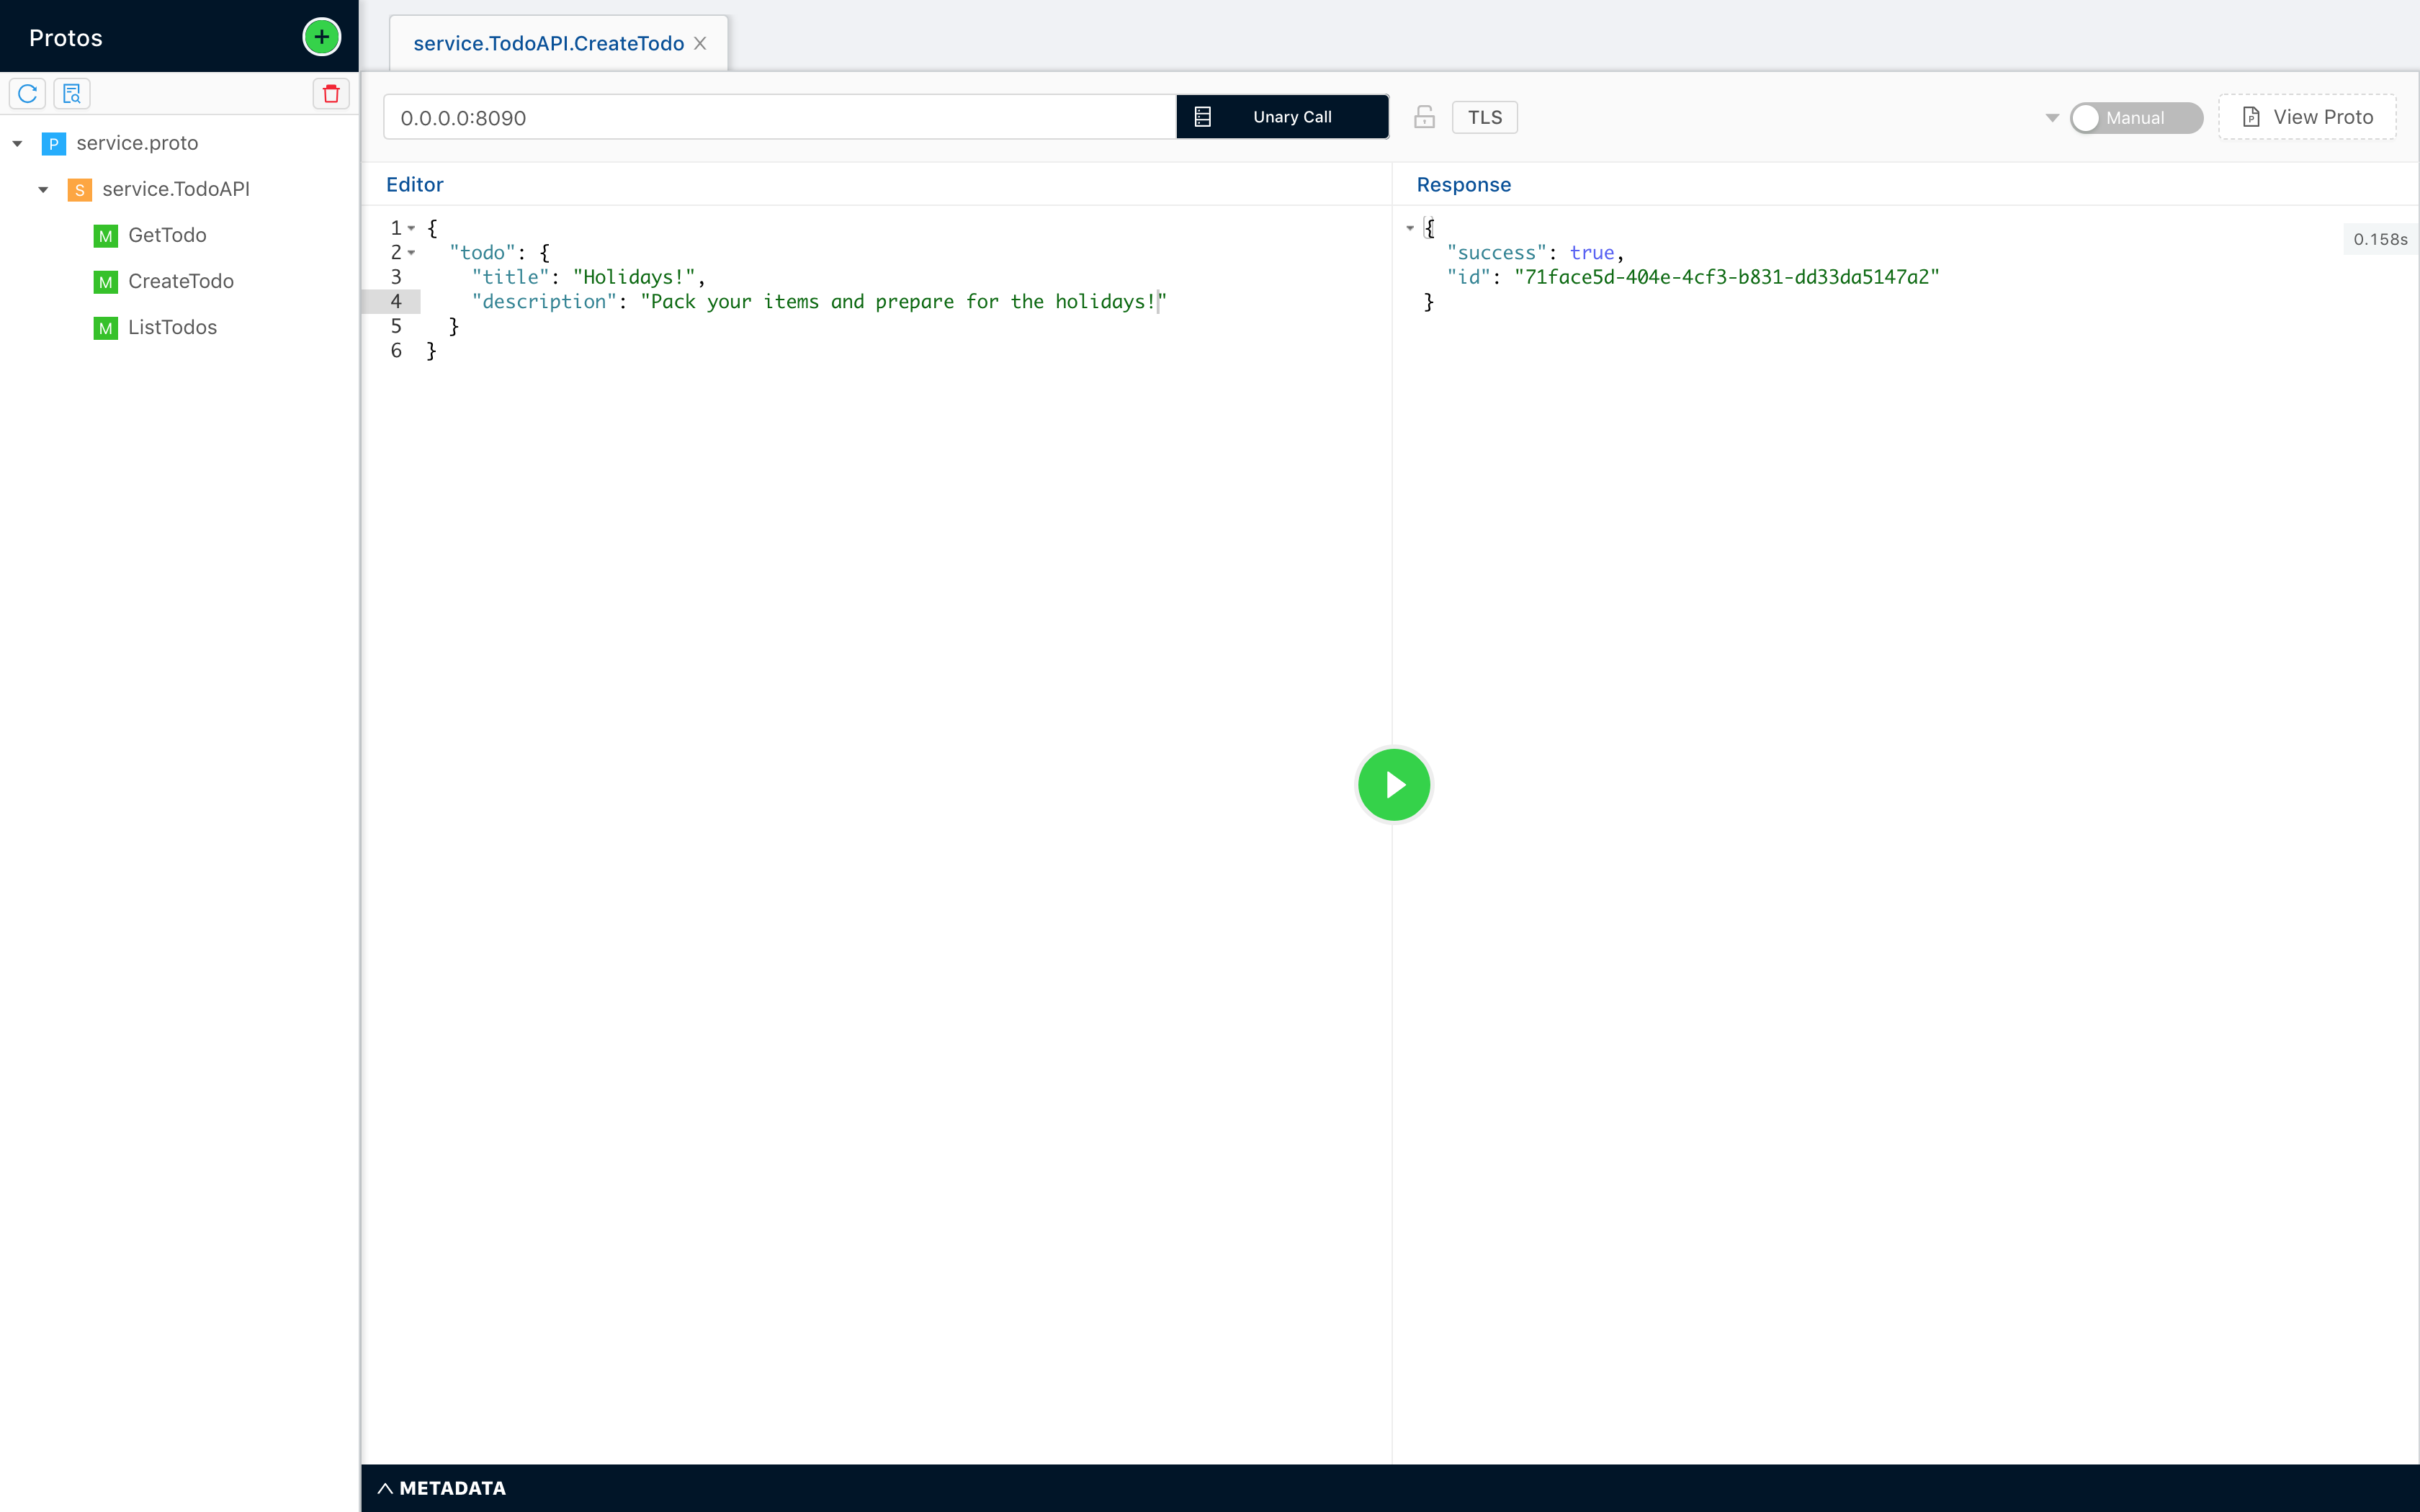Screen dimensions: 2420x1512
Task: Click the document icon in View Proto
Action: coord(2251,117)
